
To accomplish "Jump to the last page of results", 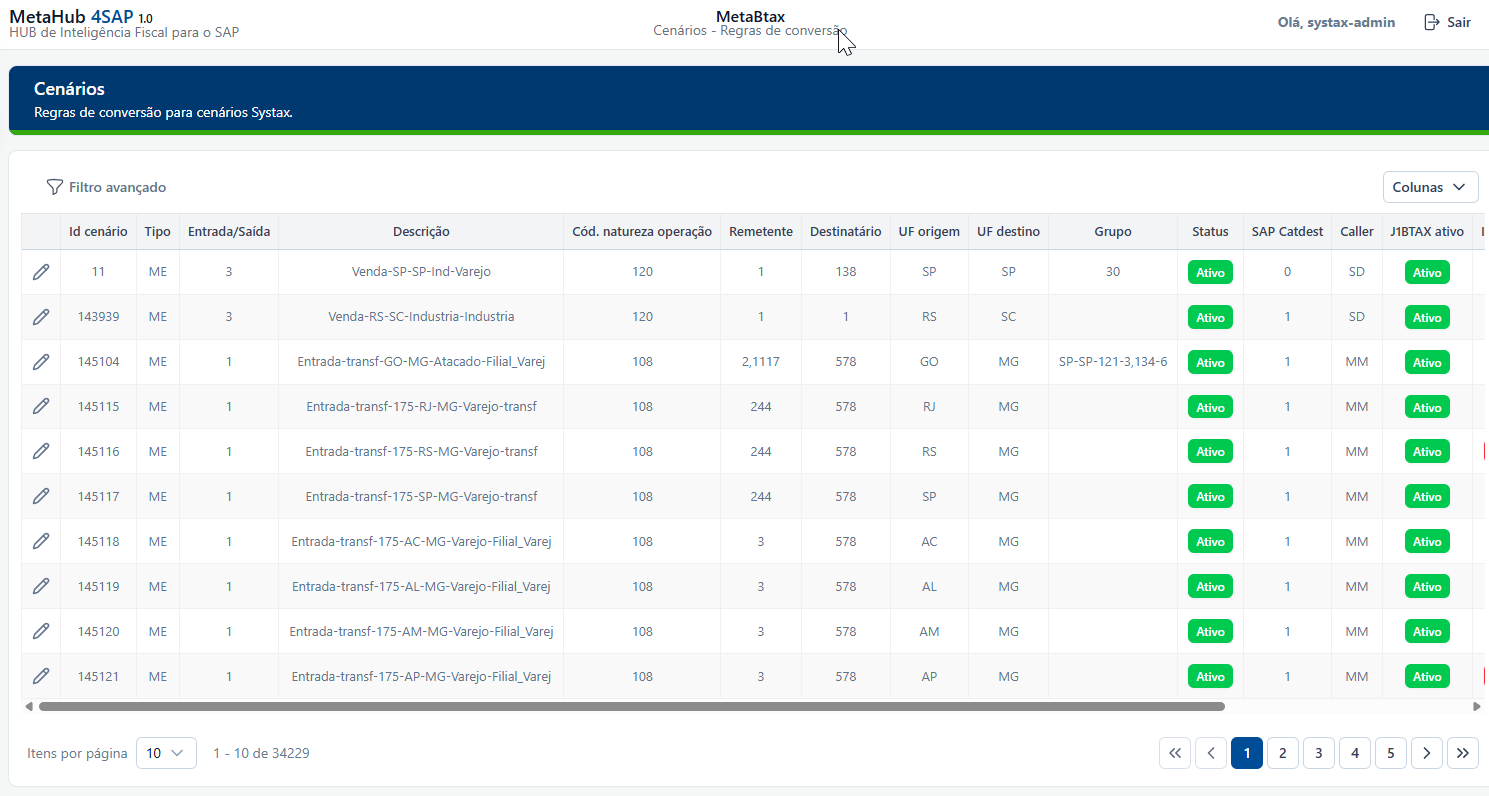I will coord(1463,753).
